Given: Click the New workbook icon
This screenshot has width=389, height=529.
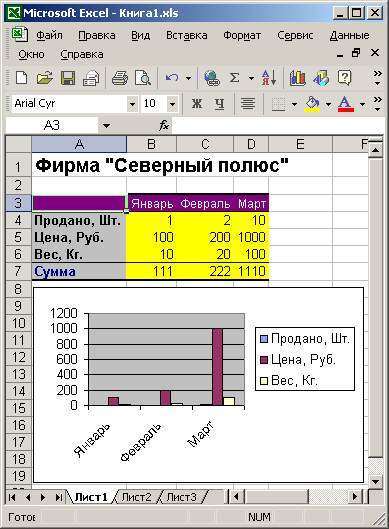Looking at the screenshot, I should [22, 78].
